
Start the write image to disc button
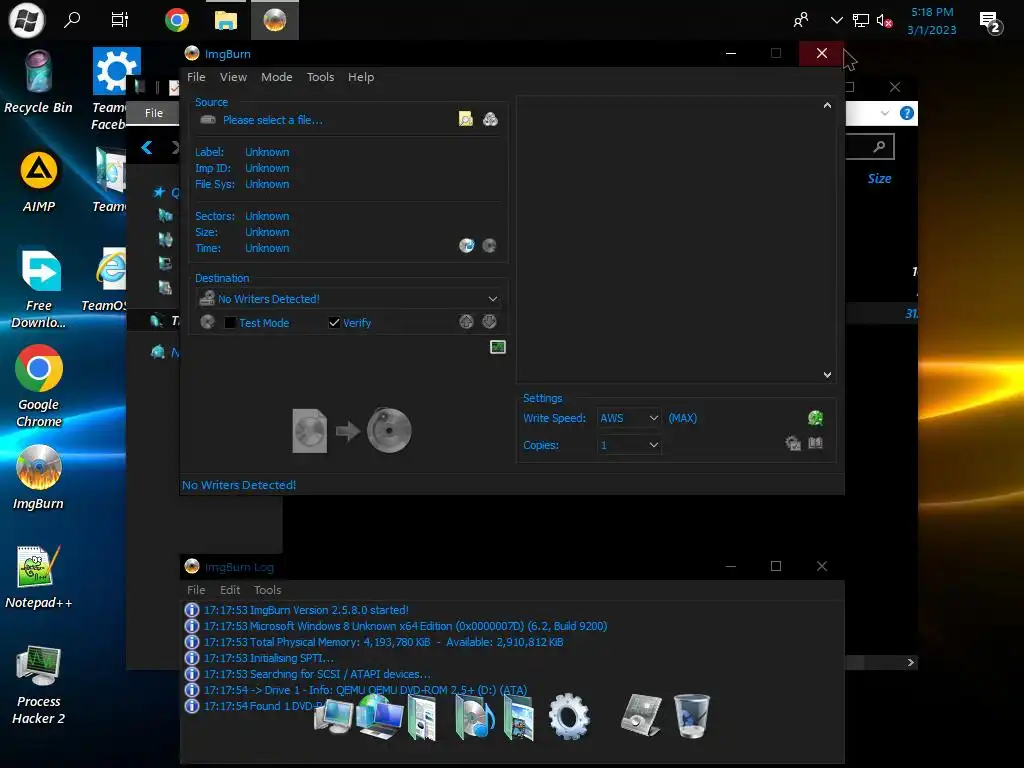click(352, 431)
